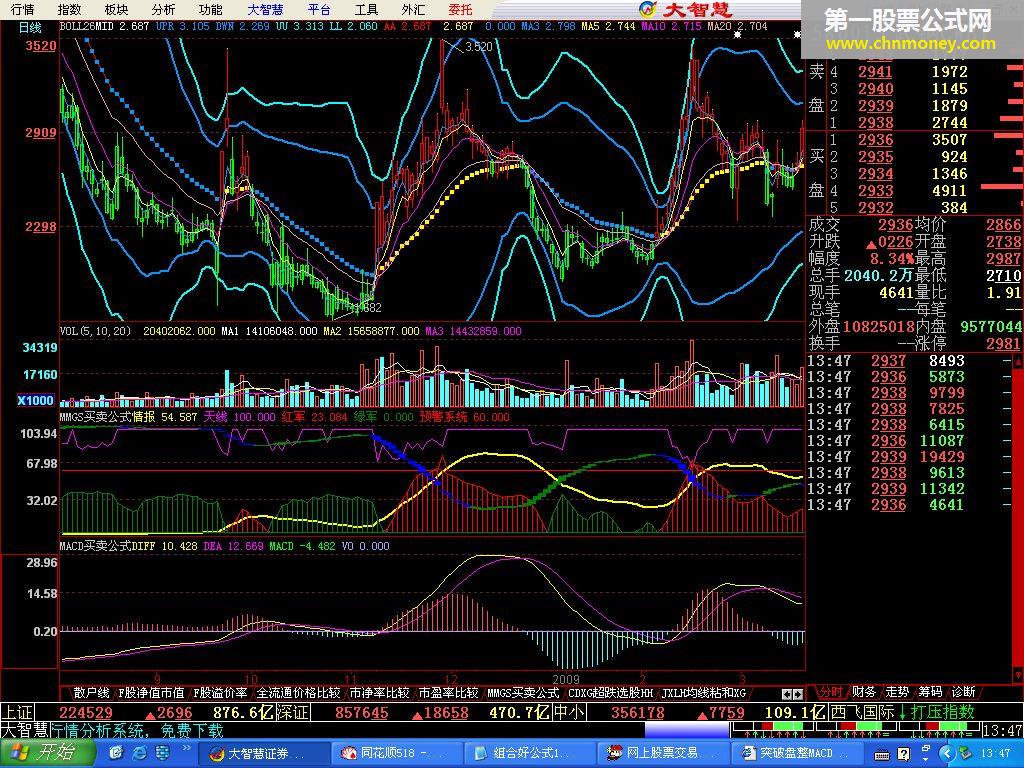Click buy level 5 price 2932
1024x768 pixels.
pos(875,207)
